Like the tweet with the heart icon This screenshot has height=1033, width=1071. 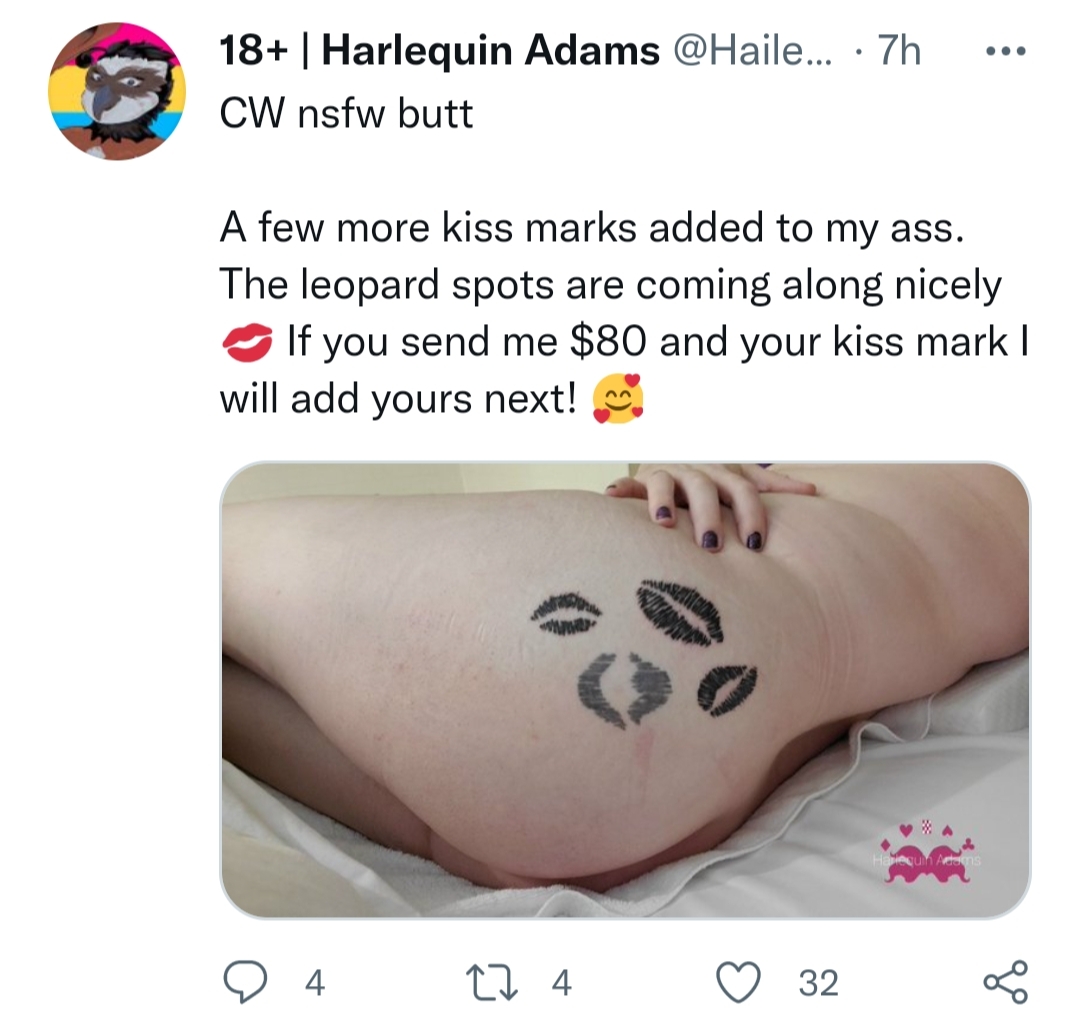[x=739, y=982]
